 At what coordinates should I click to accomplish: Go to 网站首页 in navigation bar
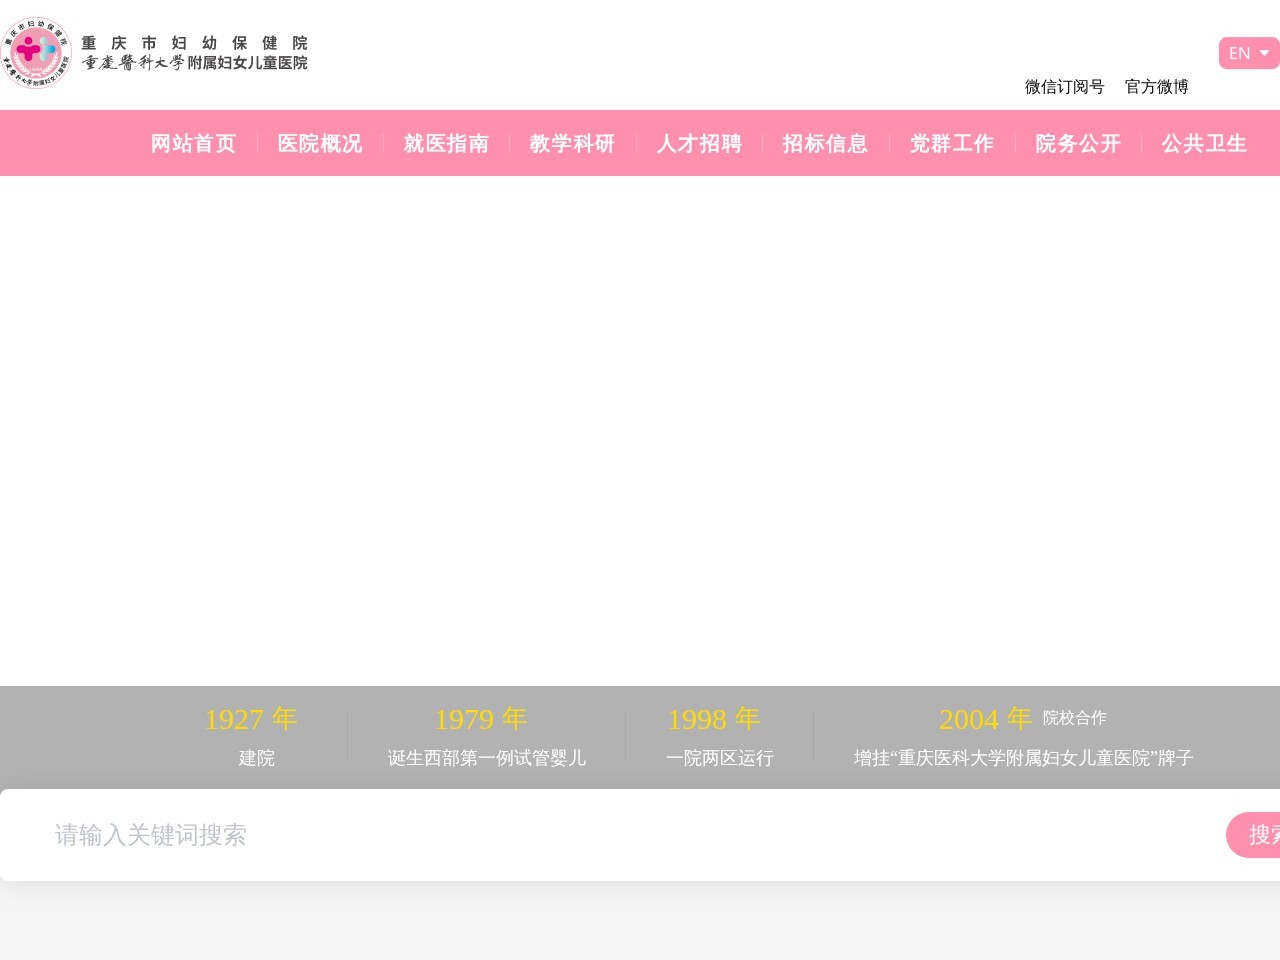click(193, 144)
